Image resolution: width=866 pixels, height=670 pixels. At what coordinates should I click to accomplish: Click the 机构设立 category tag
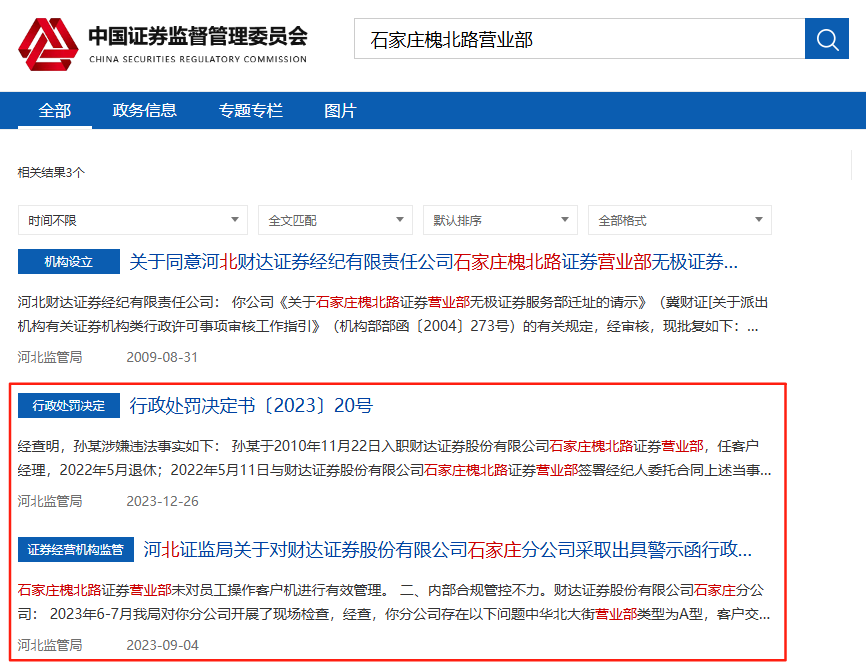click(68, 261)
